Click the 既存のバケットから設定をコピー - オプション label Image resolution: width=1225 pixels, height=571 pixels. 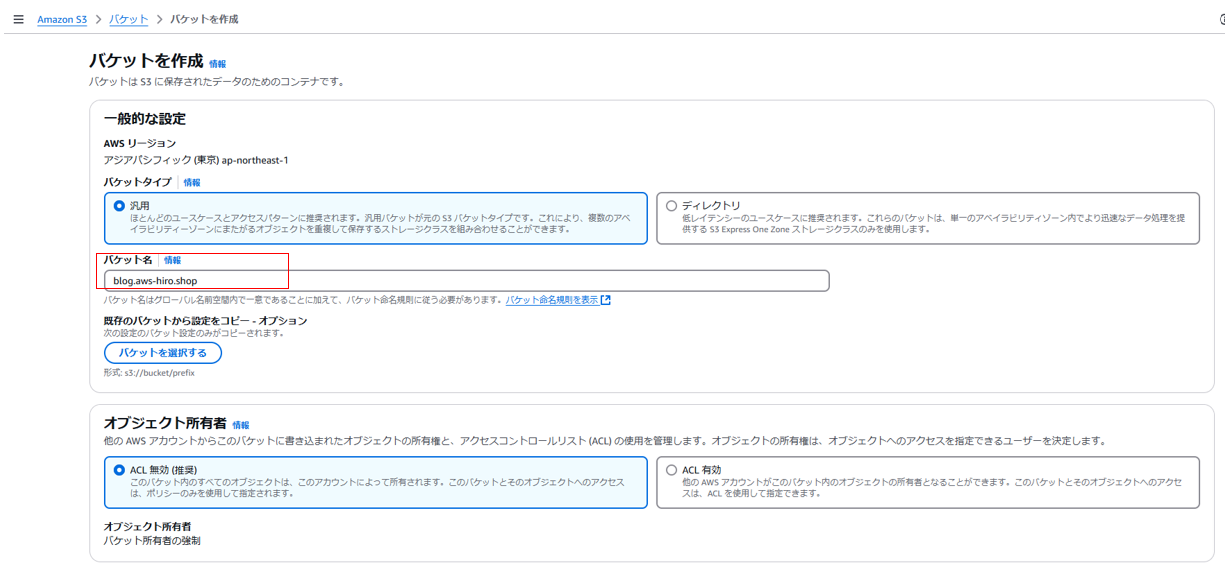[x=206, y=321]
